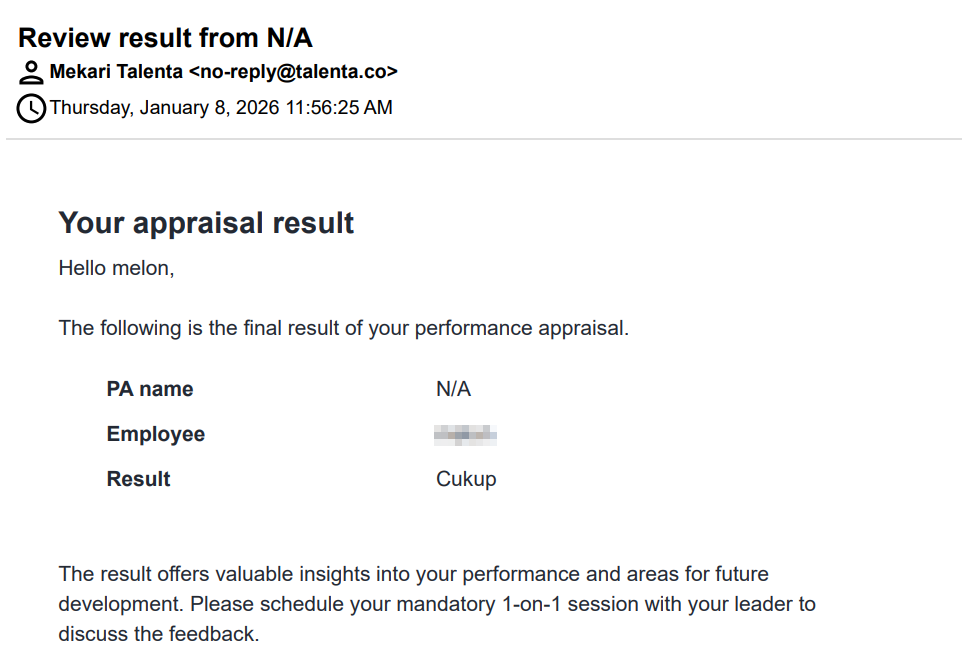The height and width of the screenshot is (666, 962).
Task: Click the "Result" row label
Action: 139,479
